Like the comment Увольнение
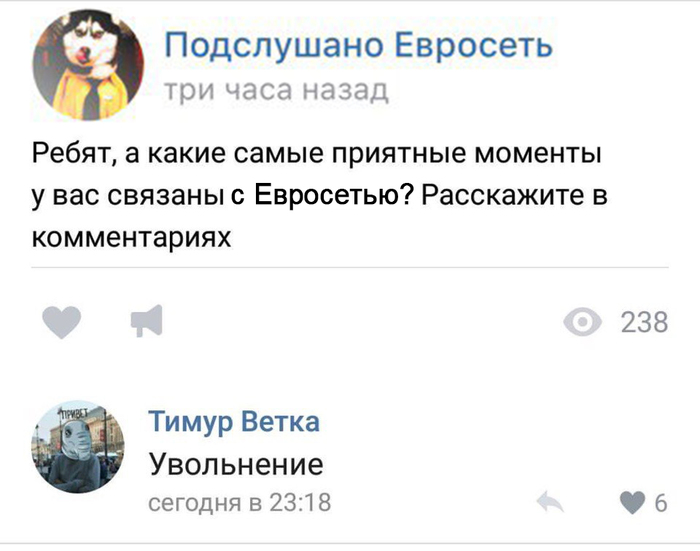This screenshot has height=551, width=700. (633, 502)
